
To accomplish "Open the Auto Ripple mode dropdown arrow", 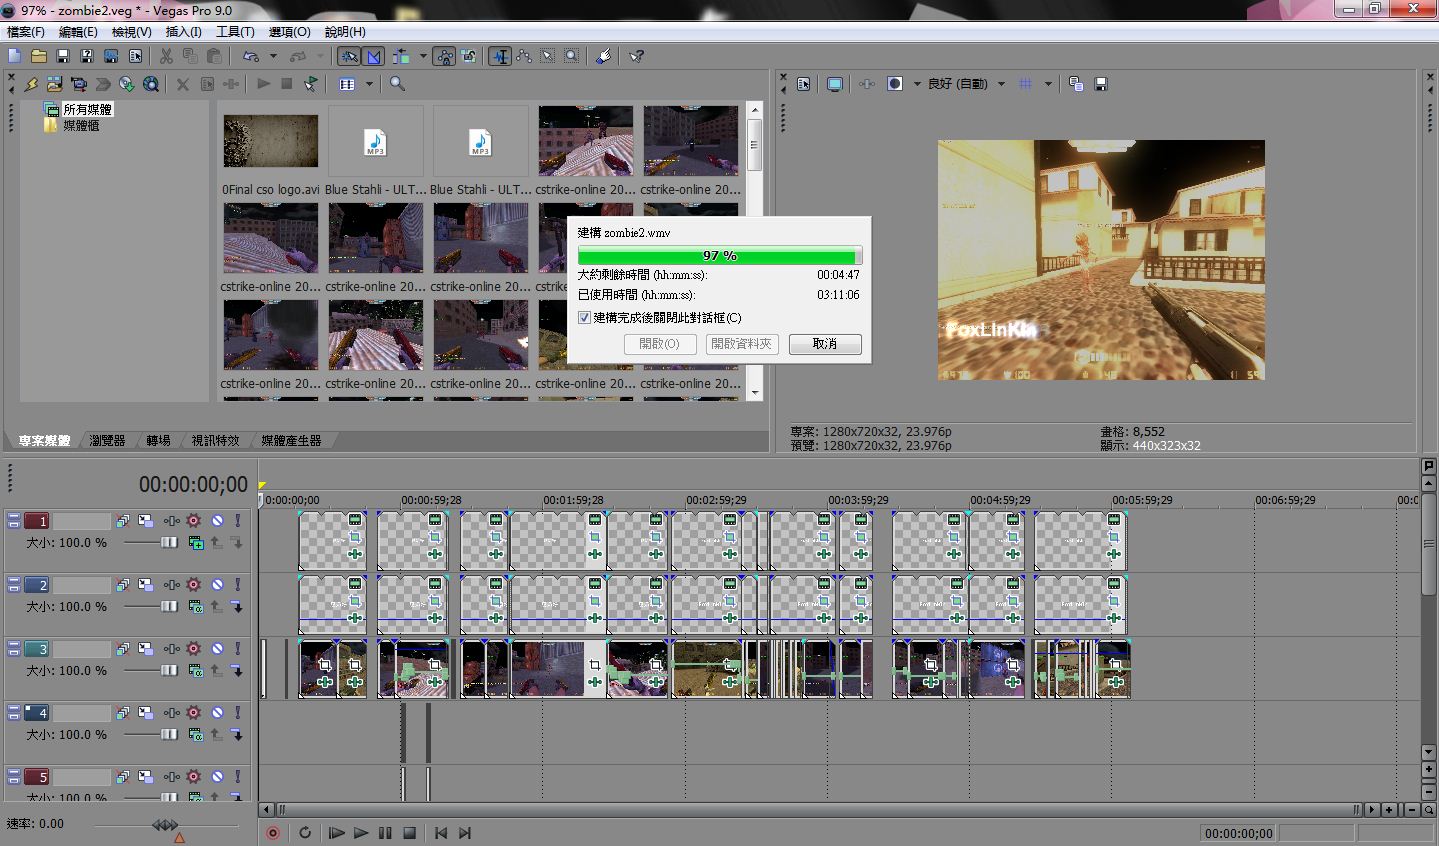I will [423, 56].
